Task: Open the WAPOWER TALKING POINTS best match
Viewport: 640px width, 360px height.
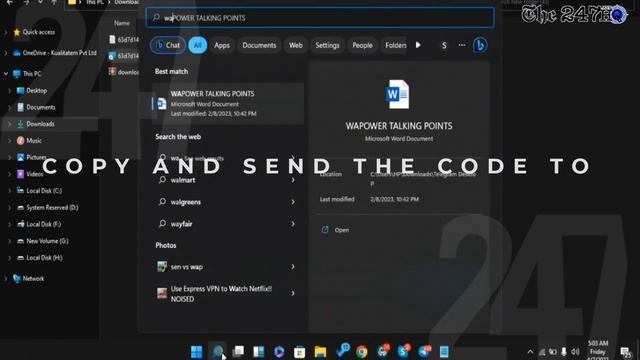Action: tap(227, 104)
